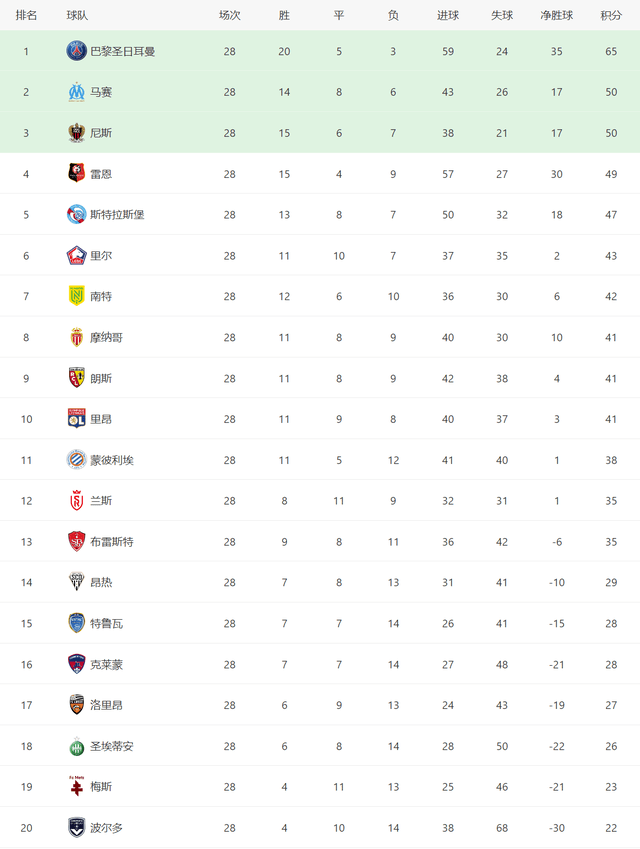Open the 布雷斯特 team link
This screenshot has height=849, width=640.
point(112,542)
